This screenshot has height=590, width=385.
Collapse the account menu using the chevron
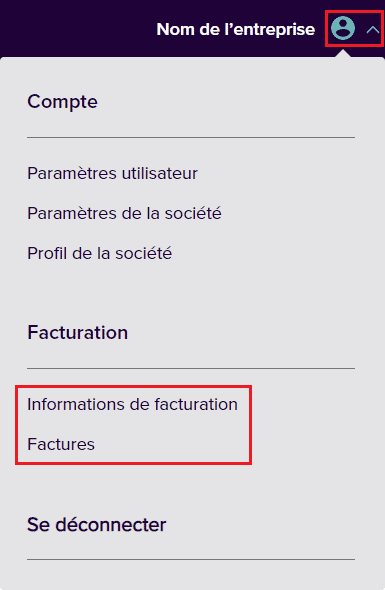tap(373, 29)
